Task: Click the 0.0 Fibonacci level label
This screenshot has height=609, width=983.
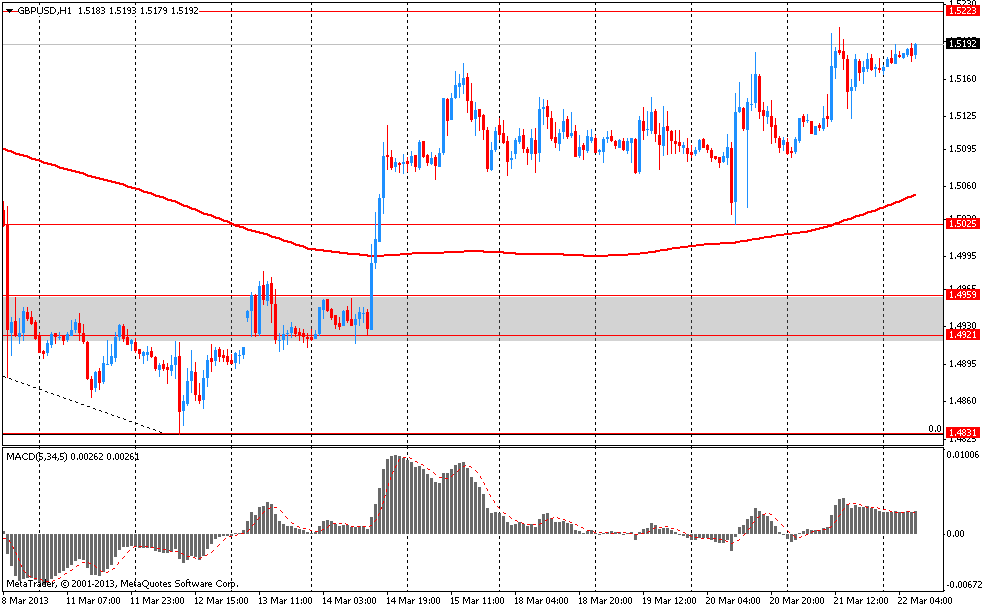Action: 935,429
